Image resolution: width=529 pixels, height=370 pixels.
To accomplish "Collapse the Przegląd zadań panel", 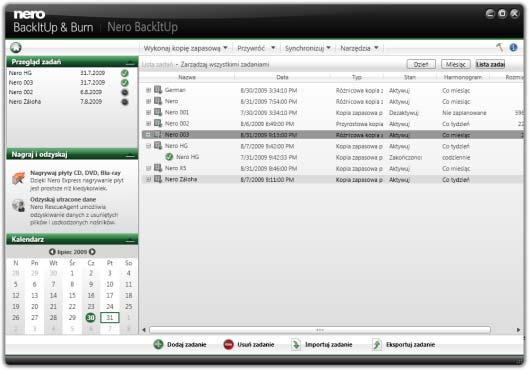I will pos(130,63).
